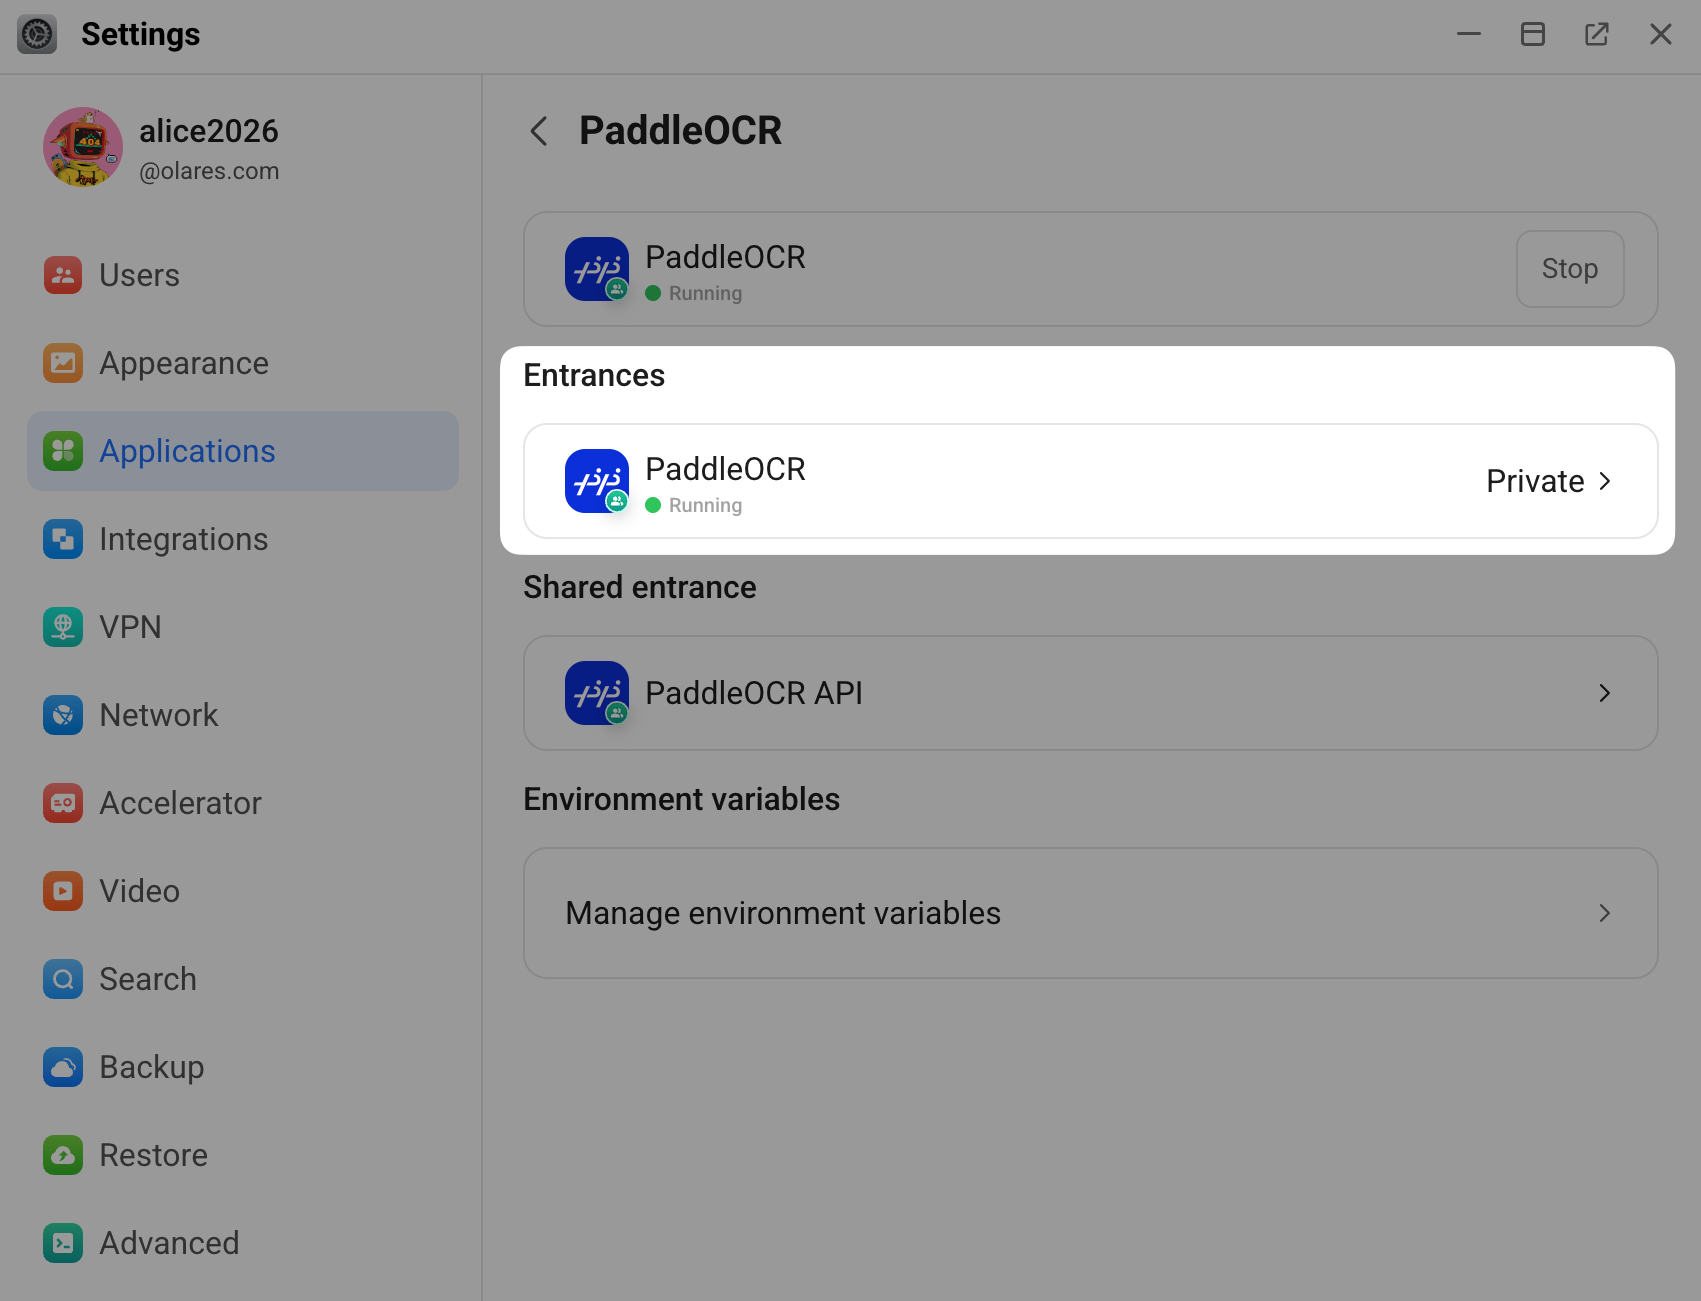The height and width of the screenshot is (1301, 1701).
Task: Click the Restore icon in sidebar
Action: point(63,1155)
